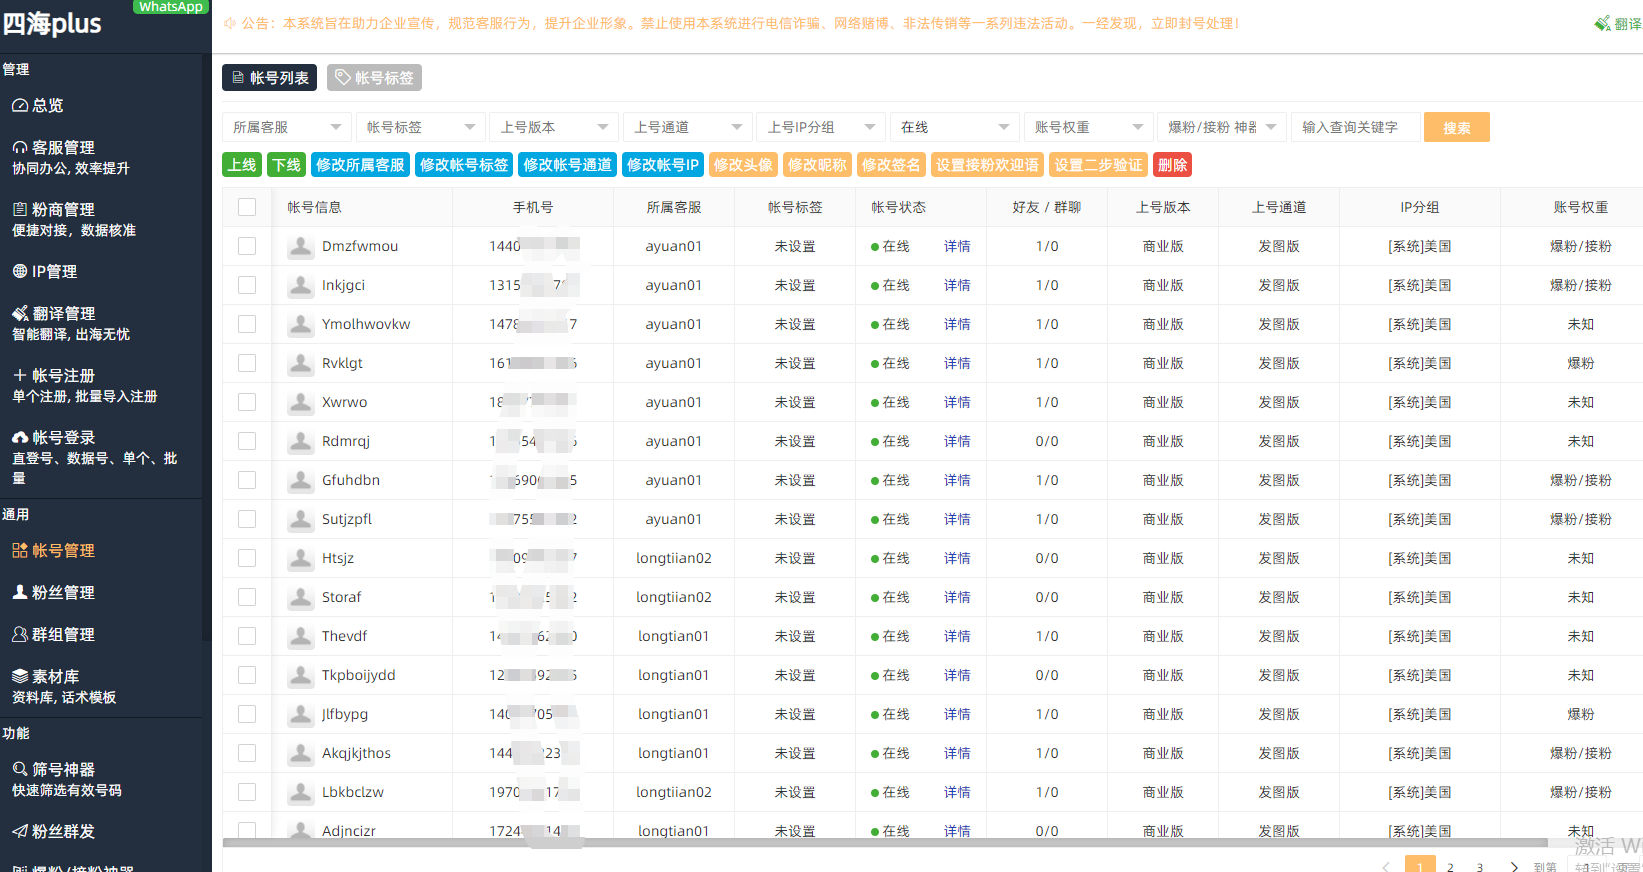Screen dimensions: 1643x872
Task: Open the 上号IP分组 filter dropdown
Action: tap(821, 127)
